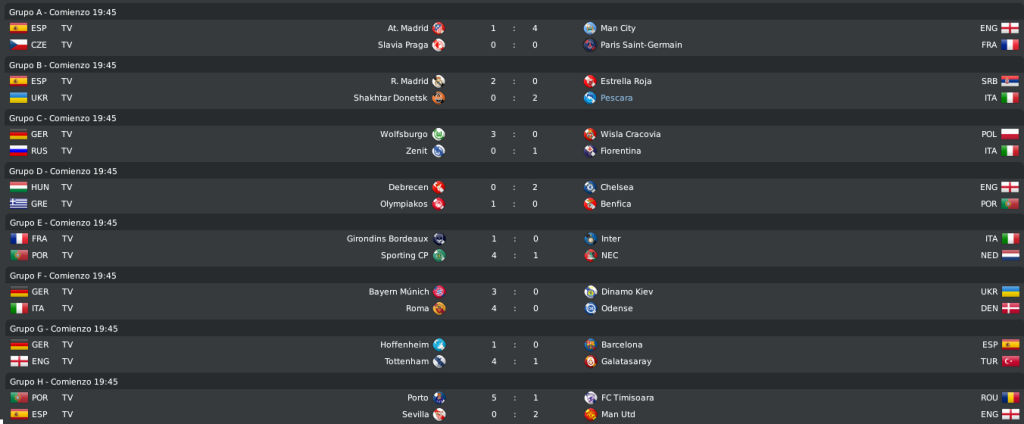Viewport: 1024px width, 424px height.
Task: Click the Roma vs Odense match score
Action: coord(514,308)
